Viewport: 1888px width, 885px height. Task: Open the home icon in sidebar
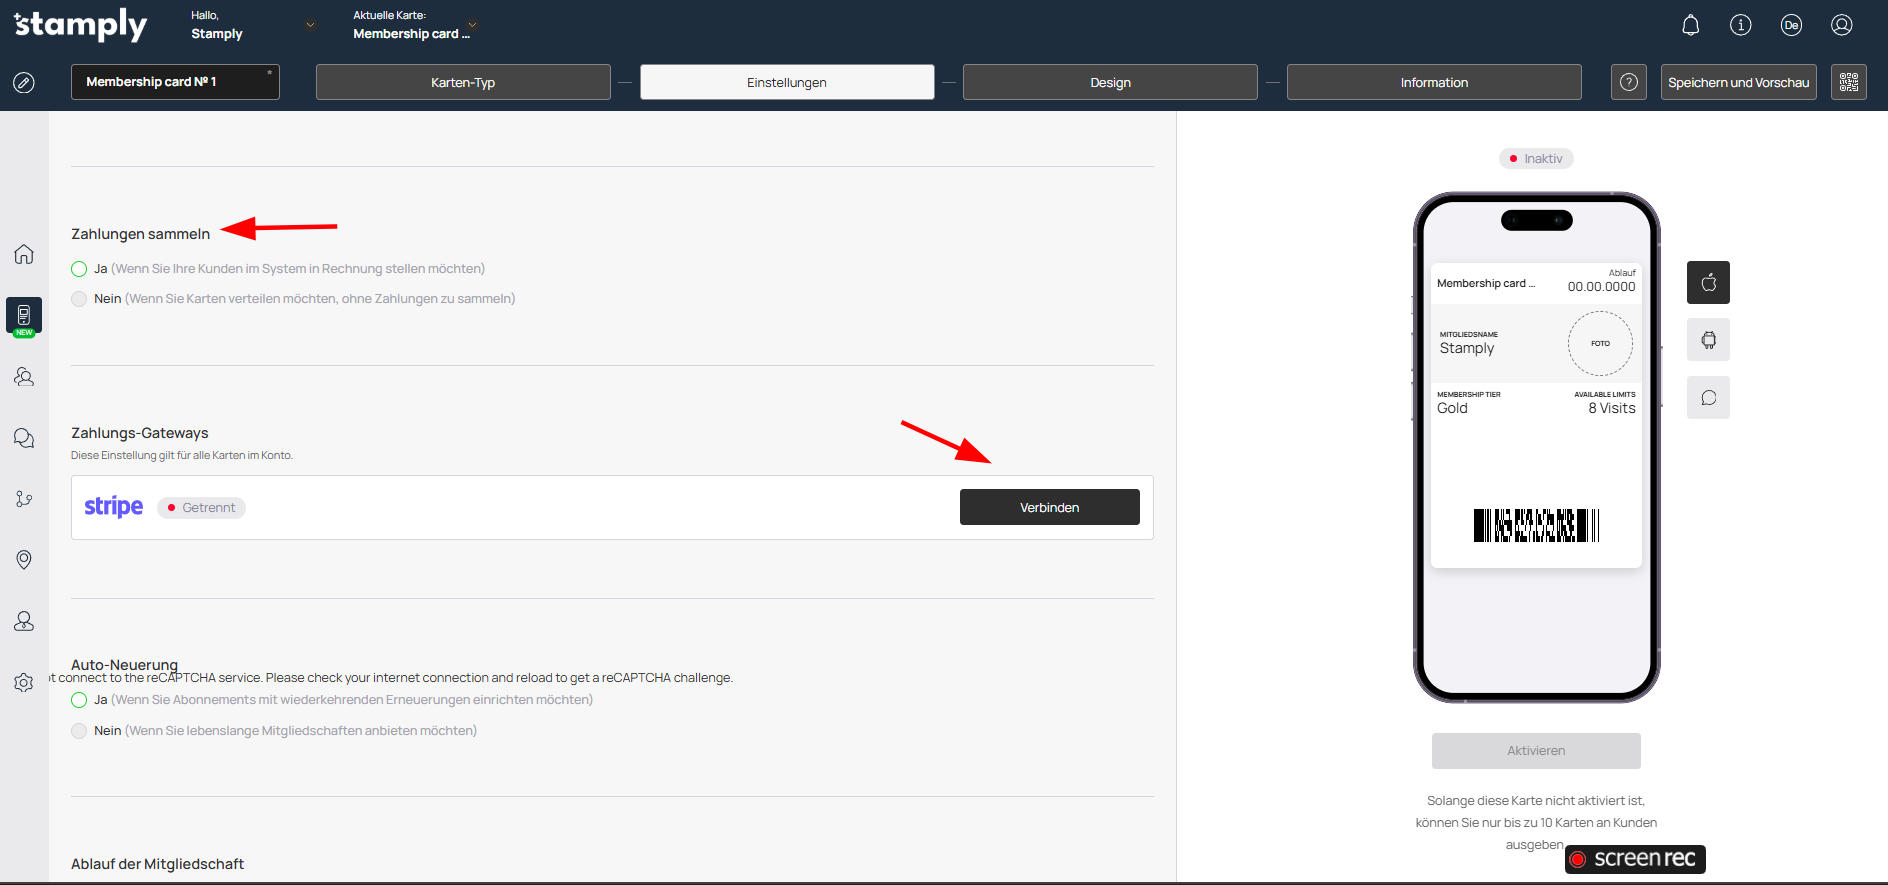coord(24,254)
